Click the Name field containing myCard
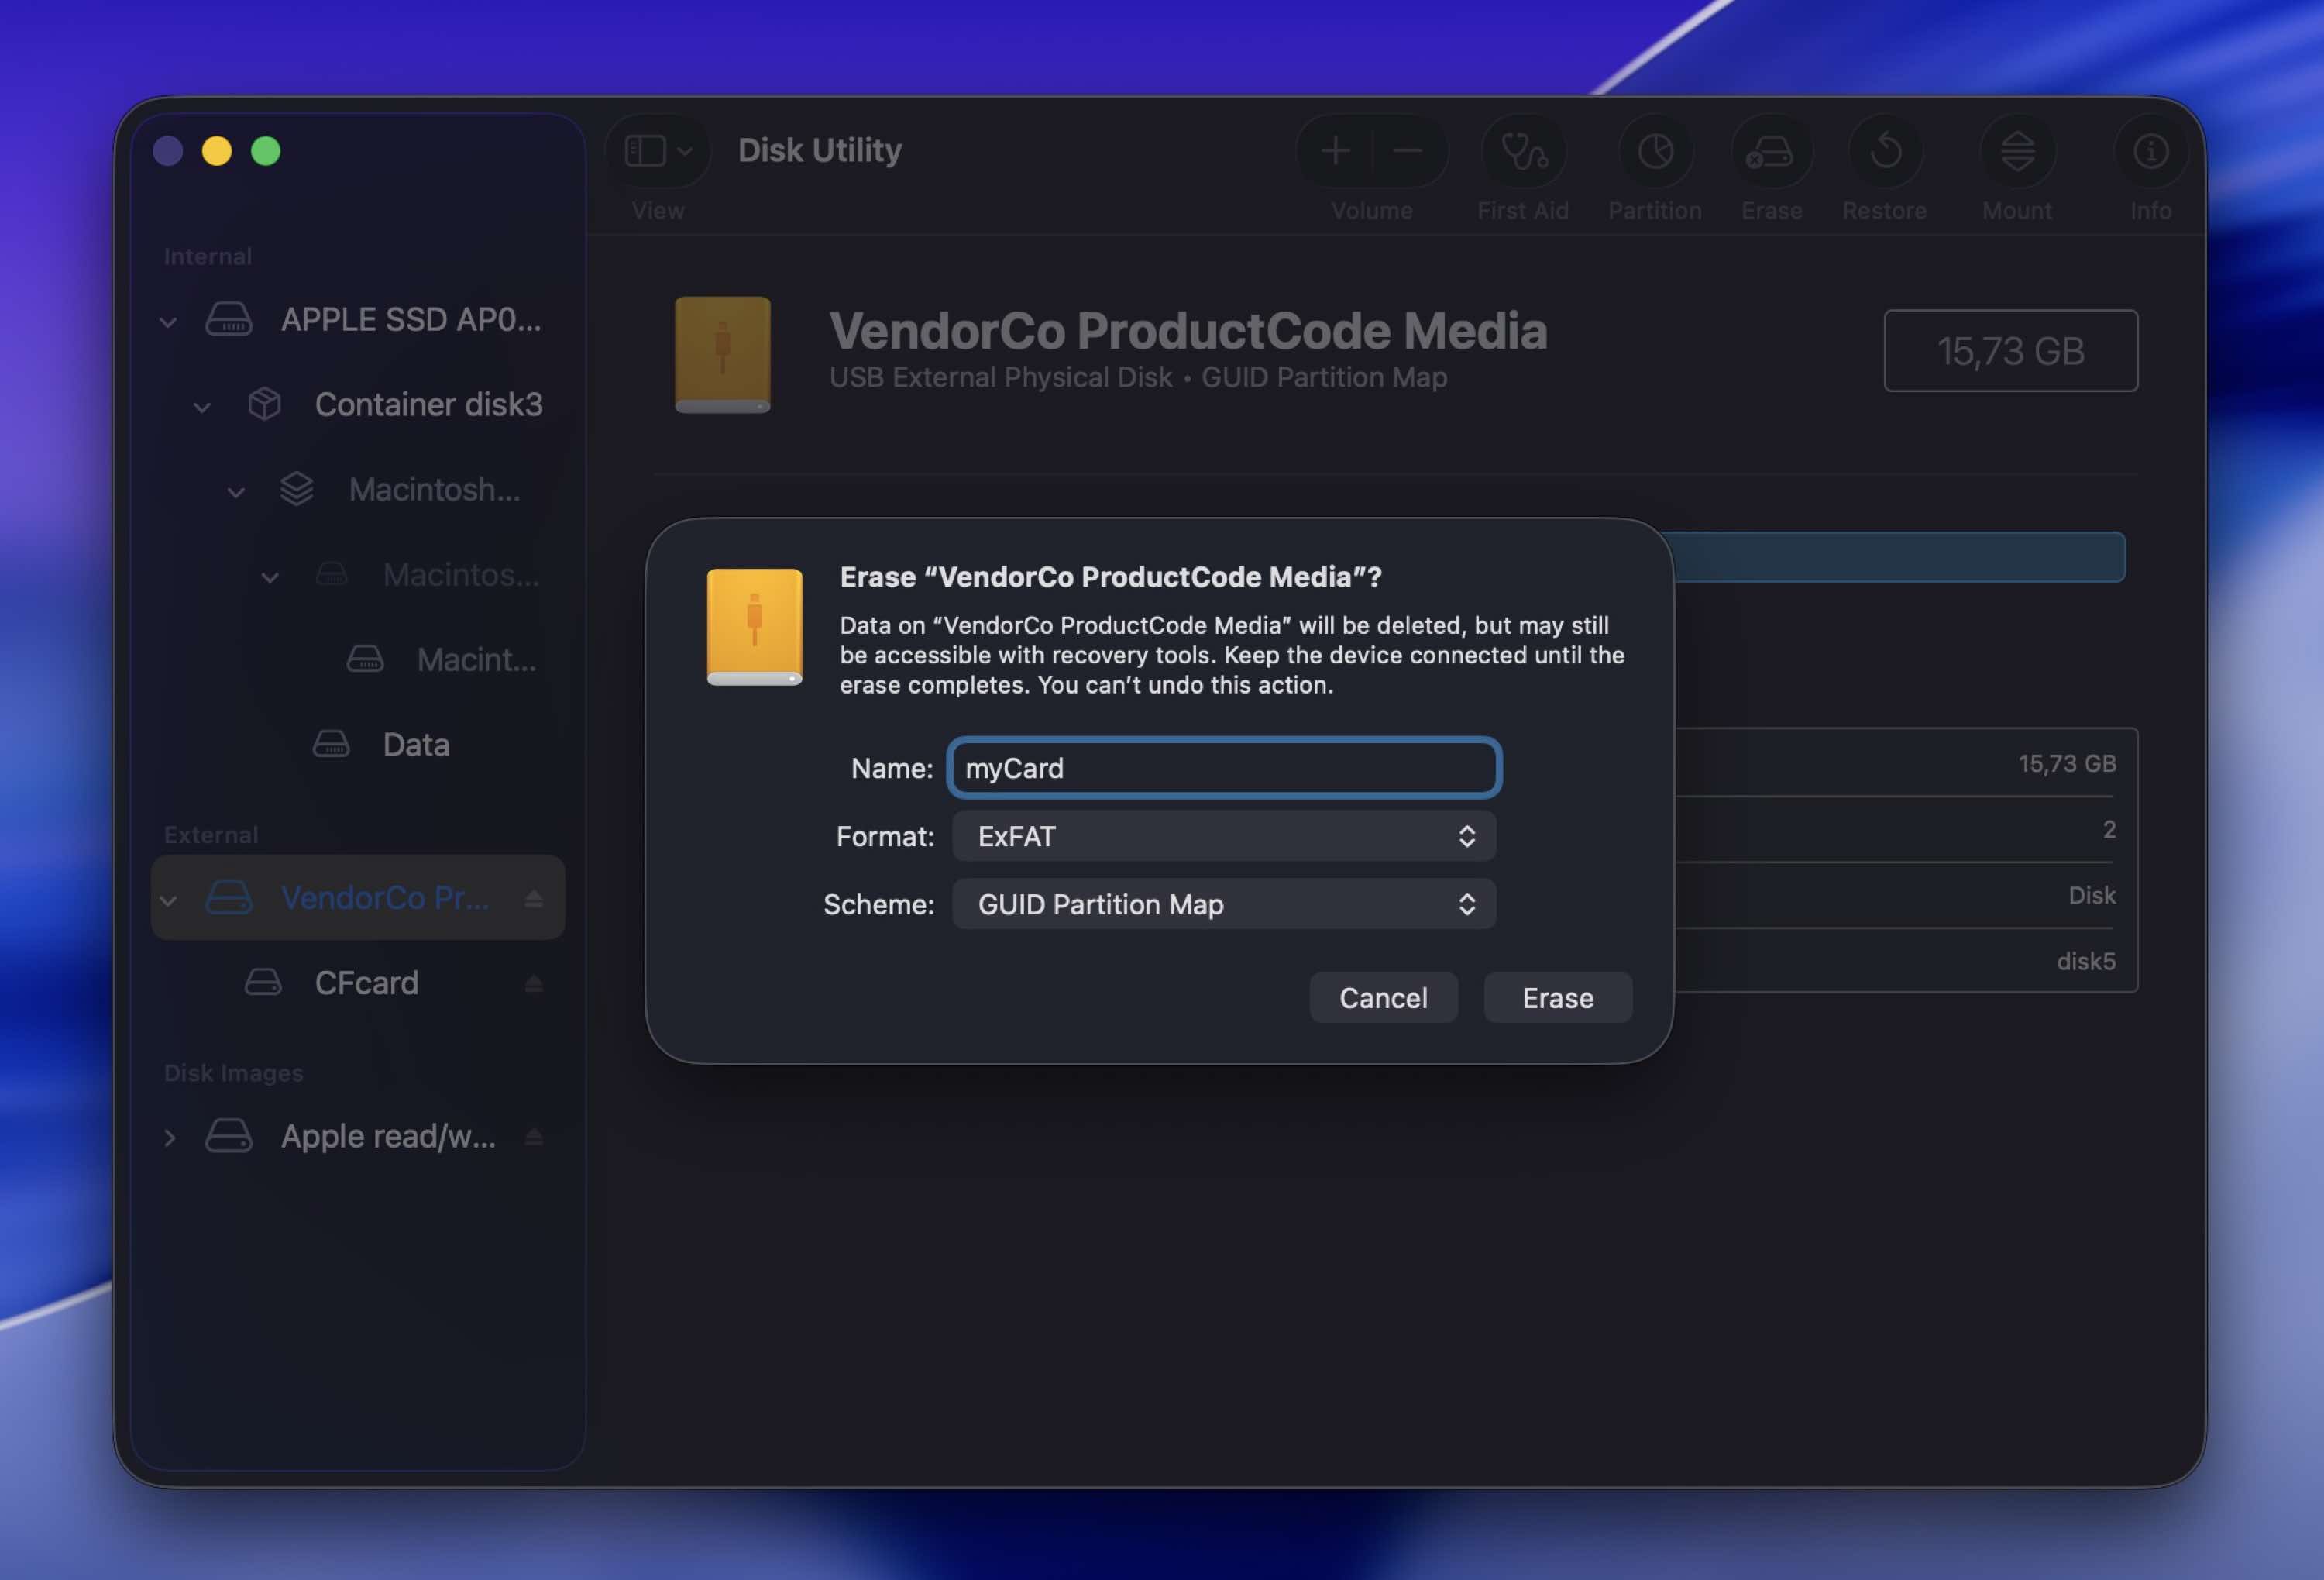 click(1224, 767)
